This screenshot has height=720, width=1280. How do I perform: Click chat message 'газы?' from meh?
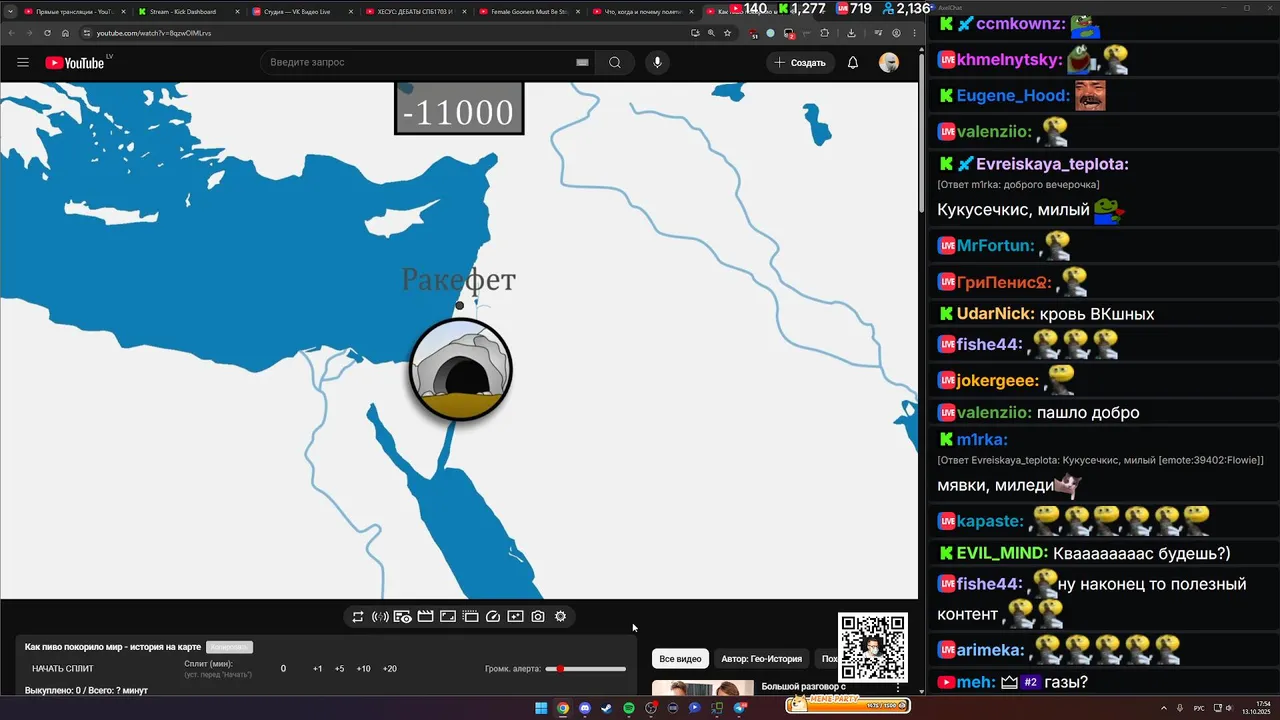[1068, 682]
